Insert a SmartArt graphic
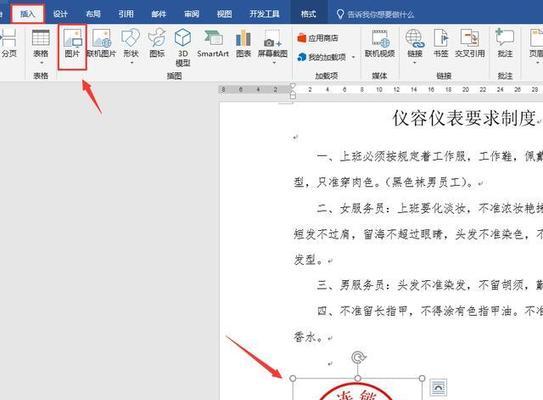This screenshot has height=400, width=543. (x=213, y=43)
